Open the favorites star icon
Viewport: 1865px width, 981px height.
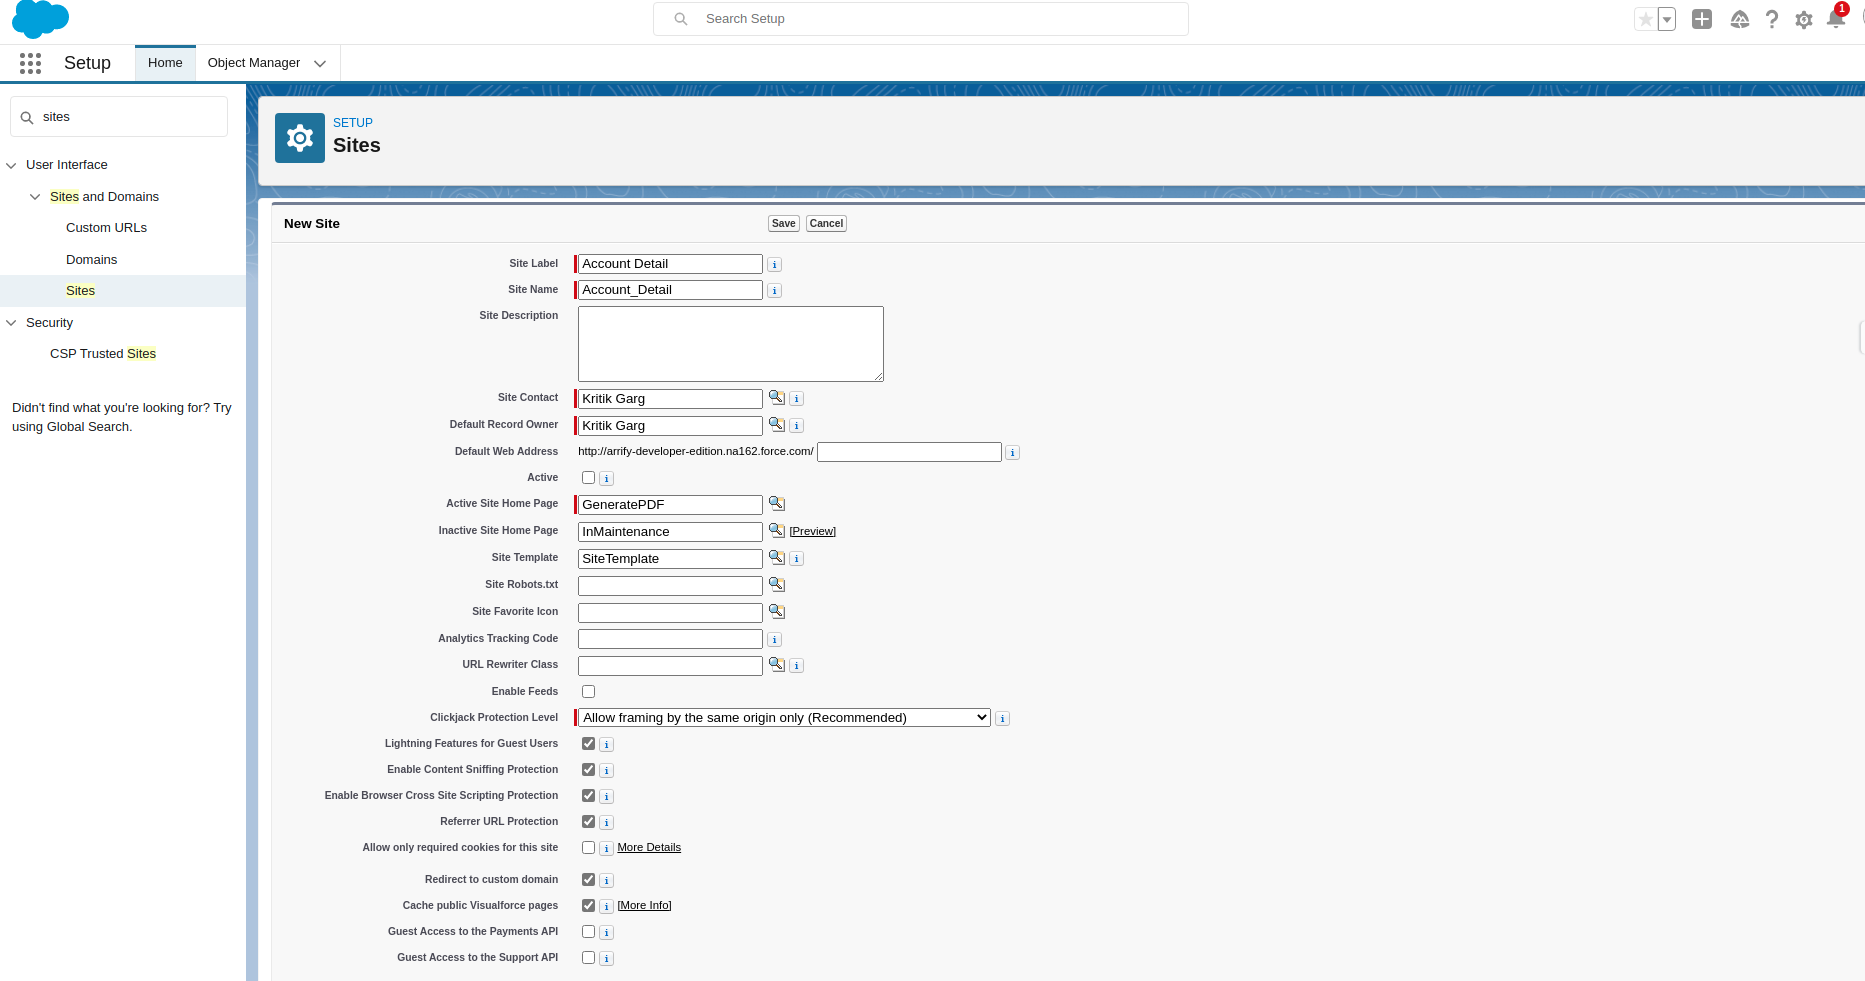pos(1645,19)
